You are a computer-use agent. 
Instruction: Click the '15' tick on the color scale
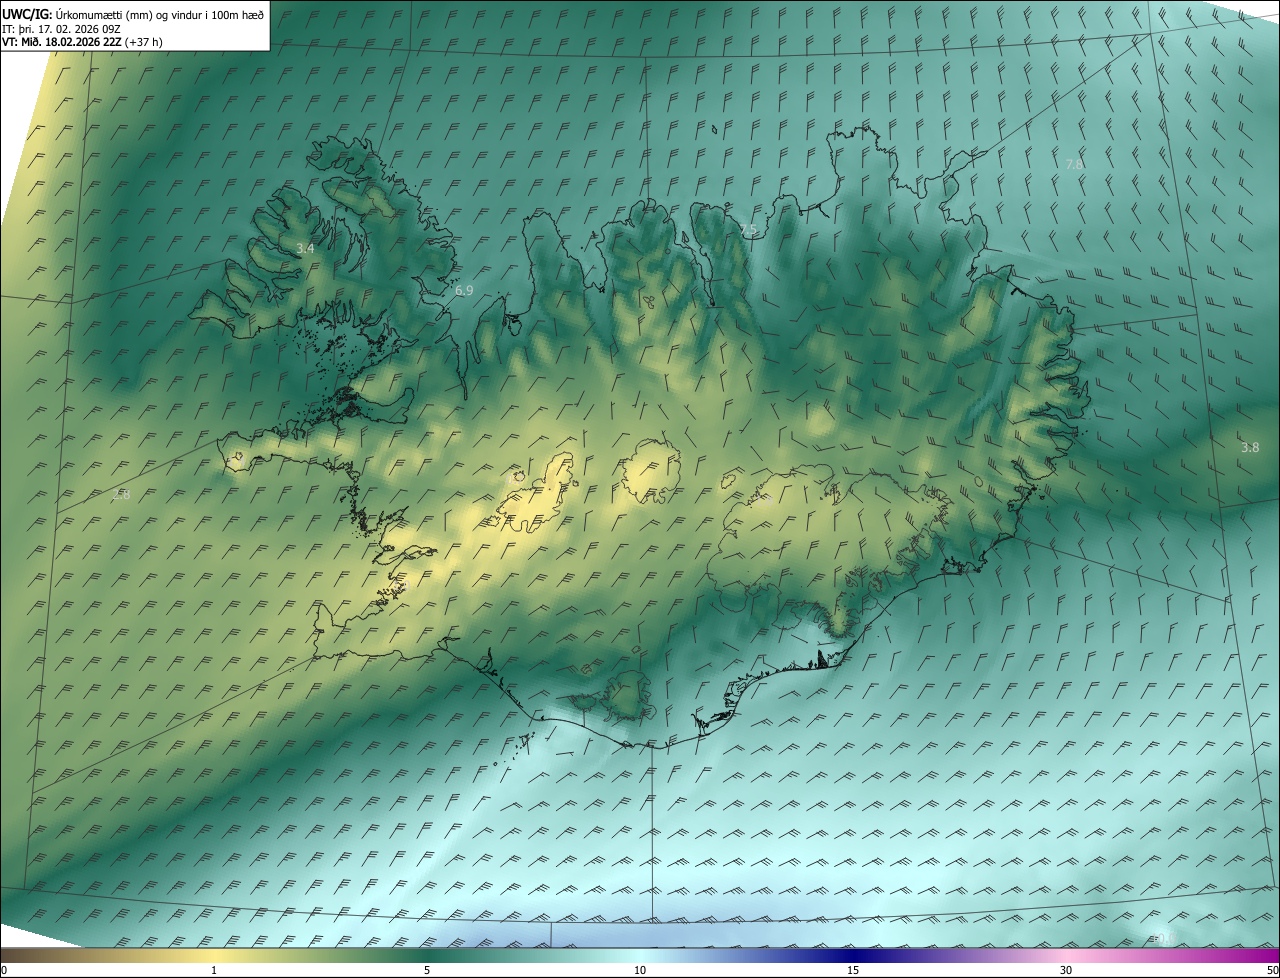(x=853, y=970)
